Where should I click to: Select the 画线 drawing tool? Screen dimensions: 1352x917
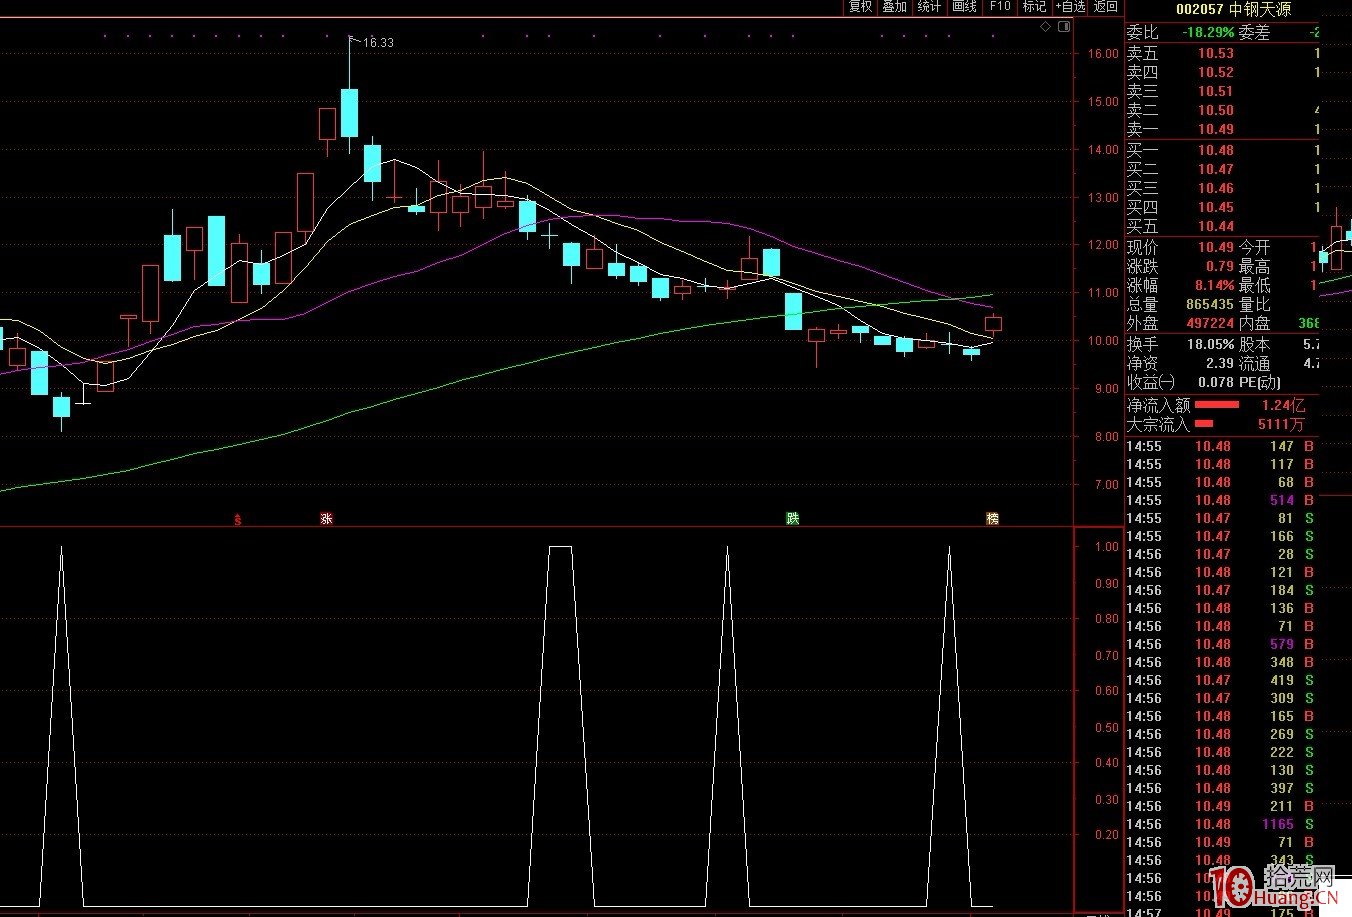click(964, 7)
